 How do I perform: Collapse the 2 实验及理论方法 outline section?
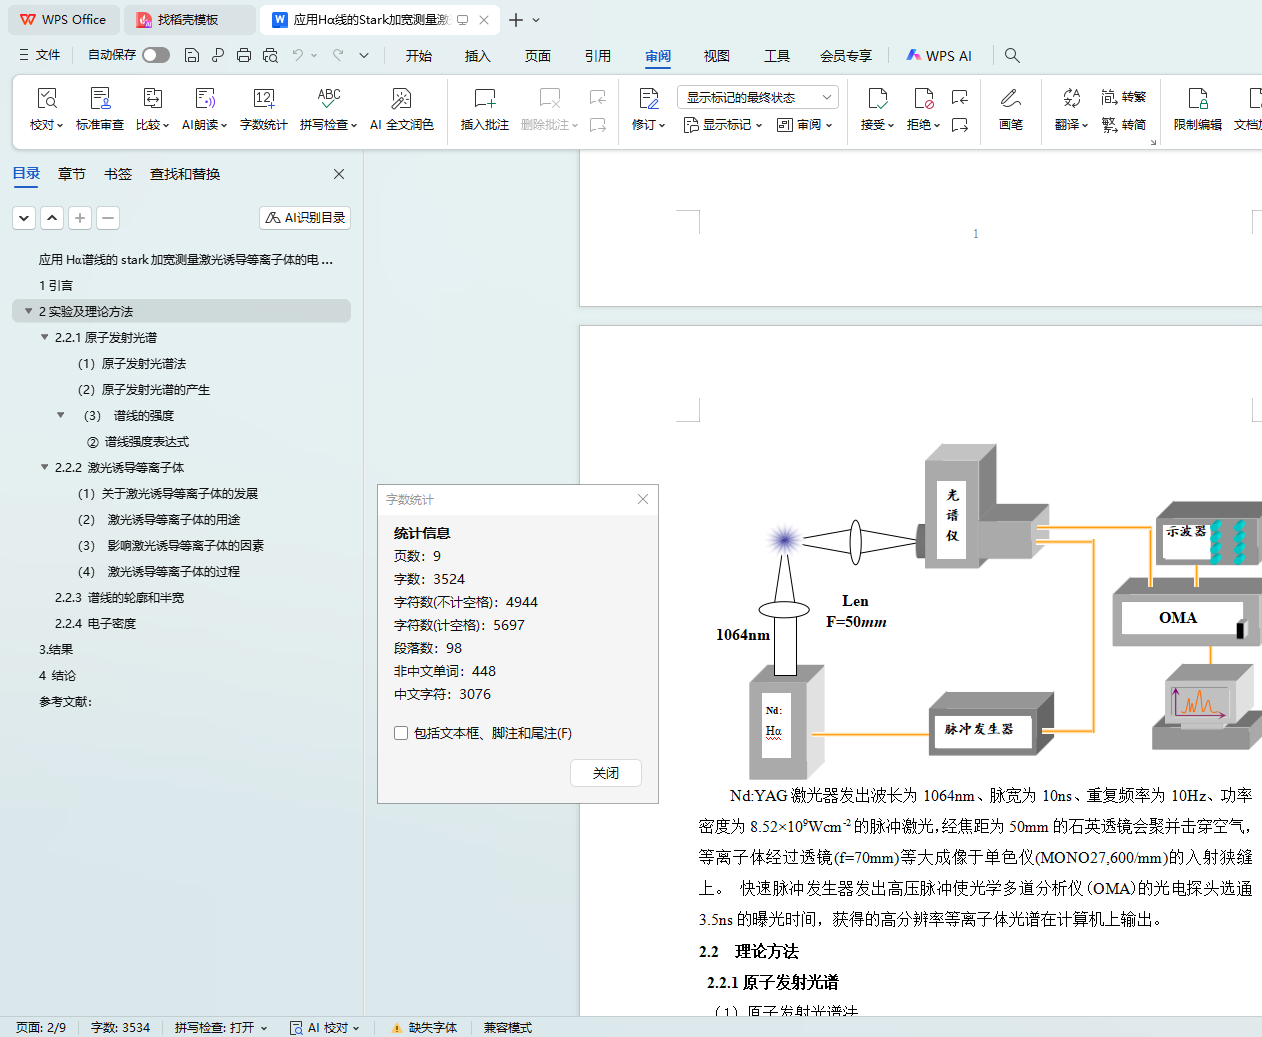[28, 311]
